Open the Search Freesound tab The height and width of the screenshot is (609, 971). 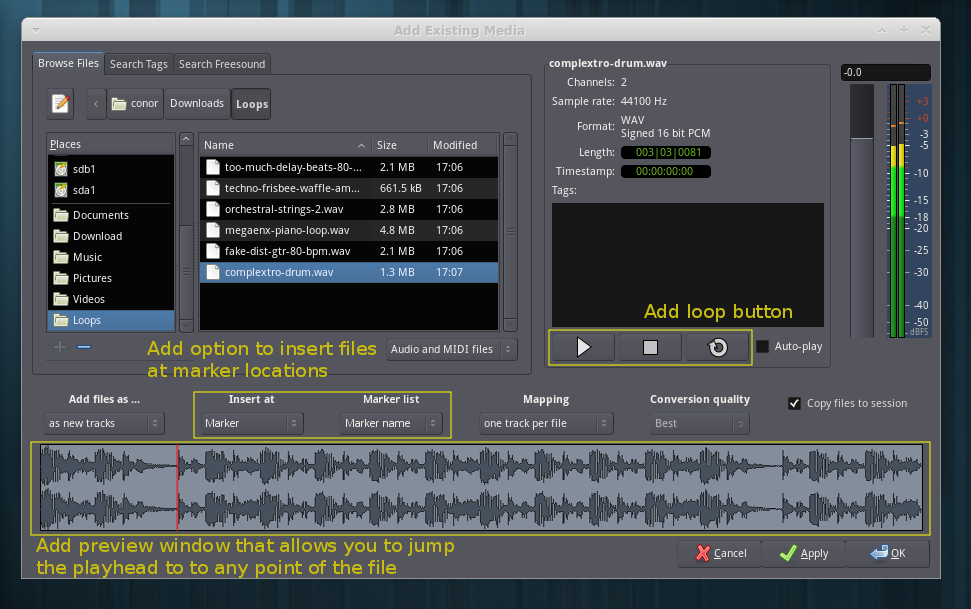coord(222,64)
